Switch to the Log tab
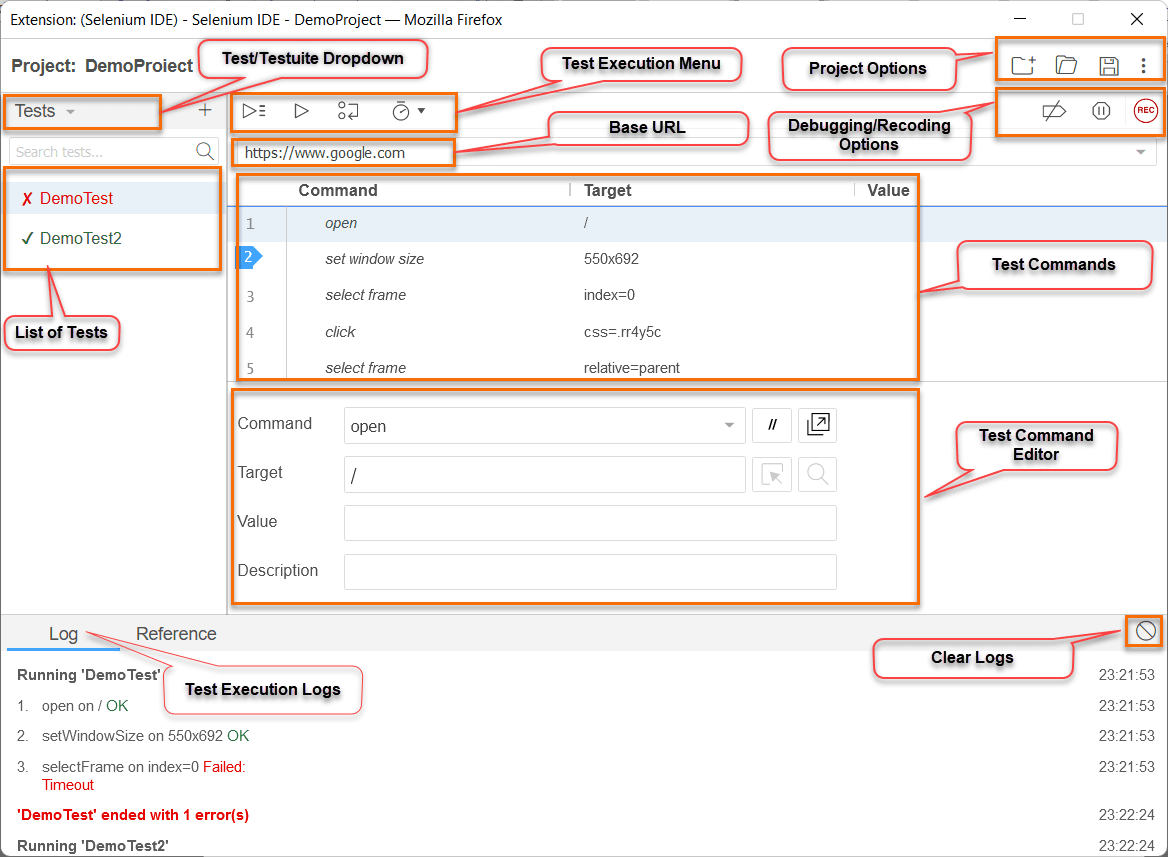This screenshot has height=857, width=1168. (63, 633)
